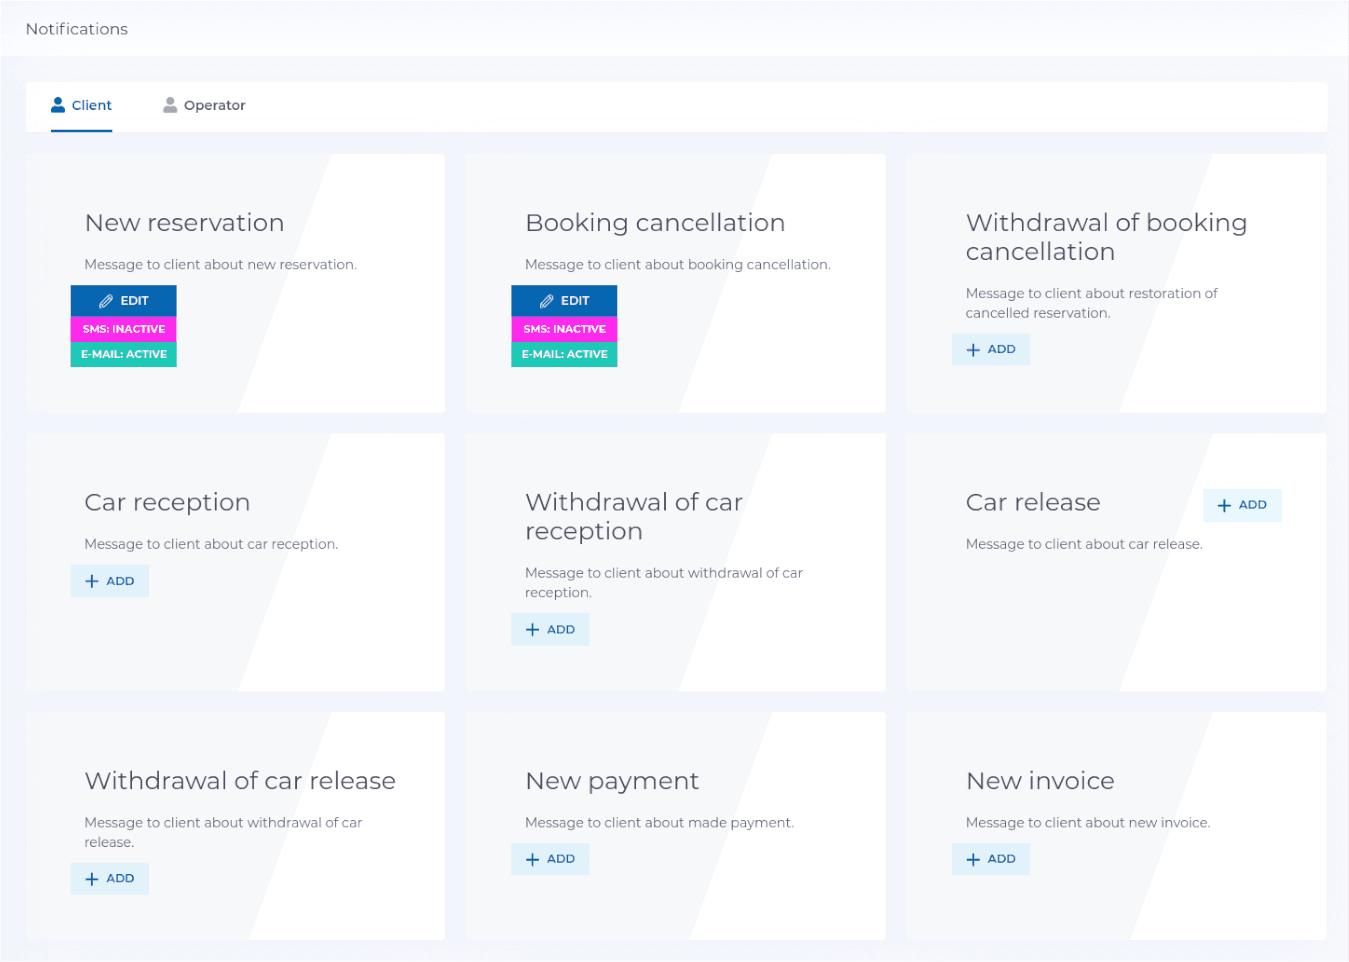
Task: Toggle SMS: Inactive badge on New reservation
Action: tap(124, 329)
